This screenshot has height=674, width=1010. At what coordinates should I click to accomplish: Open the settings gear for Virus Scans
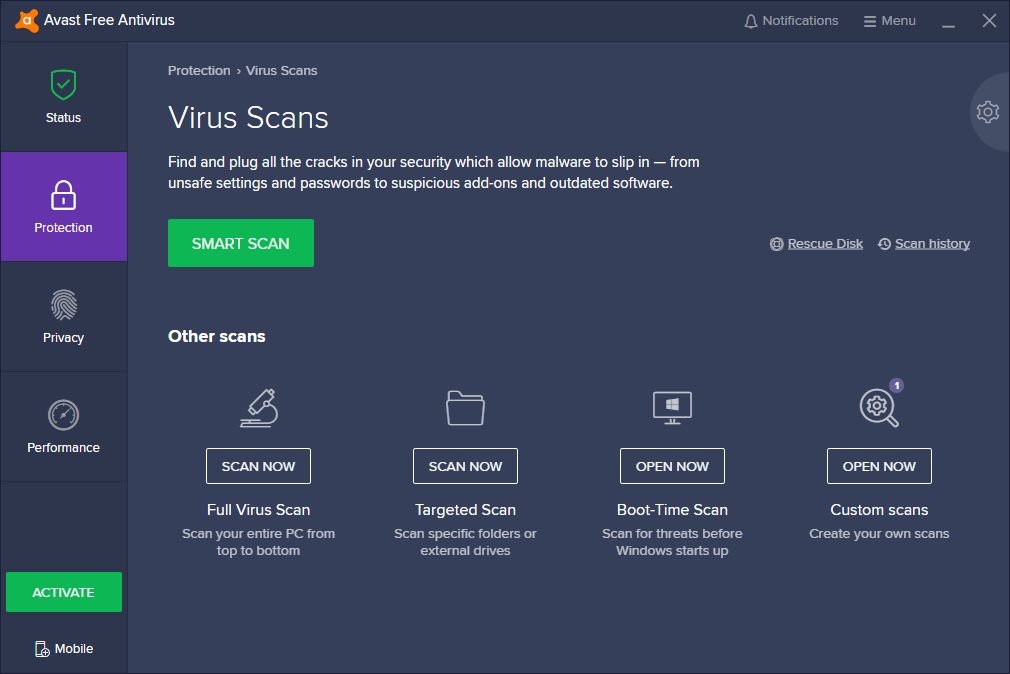[x=987, y=112]
